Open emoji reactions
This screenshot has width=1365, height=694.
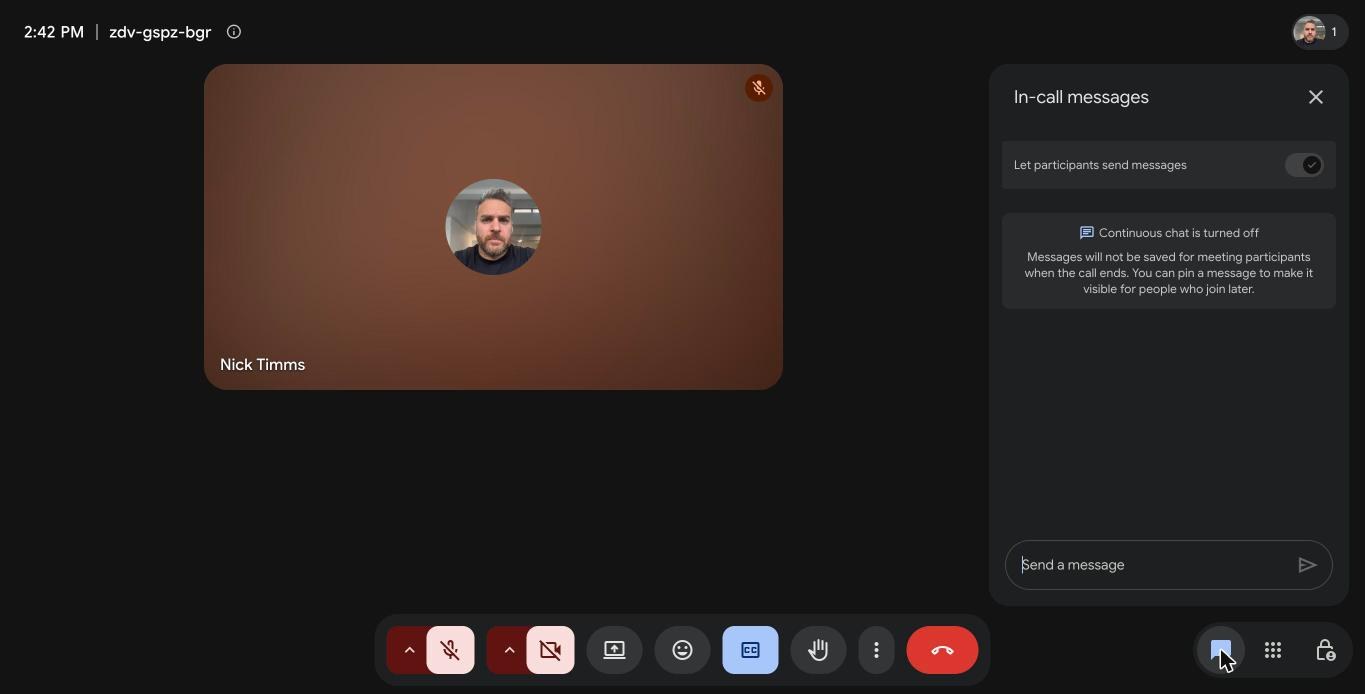click(x=682, y=650)
